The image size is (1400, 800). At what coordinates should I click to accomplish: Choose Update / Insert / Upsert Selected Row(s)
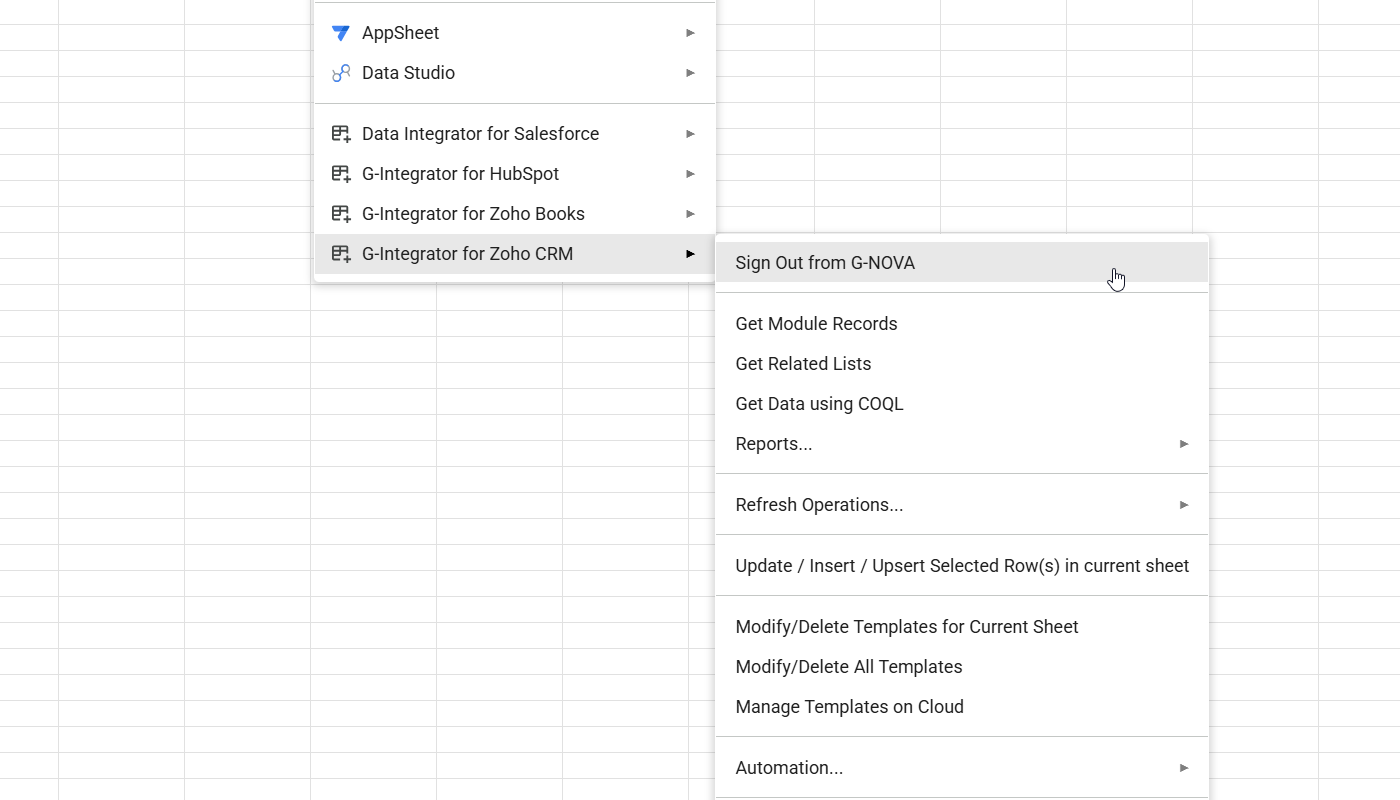(x=962, y=566)
